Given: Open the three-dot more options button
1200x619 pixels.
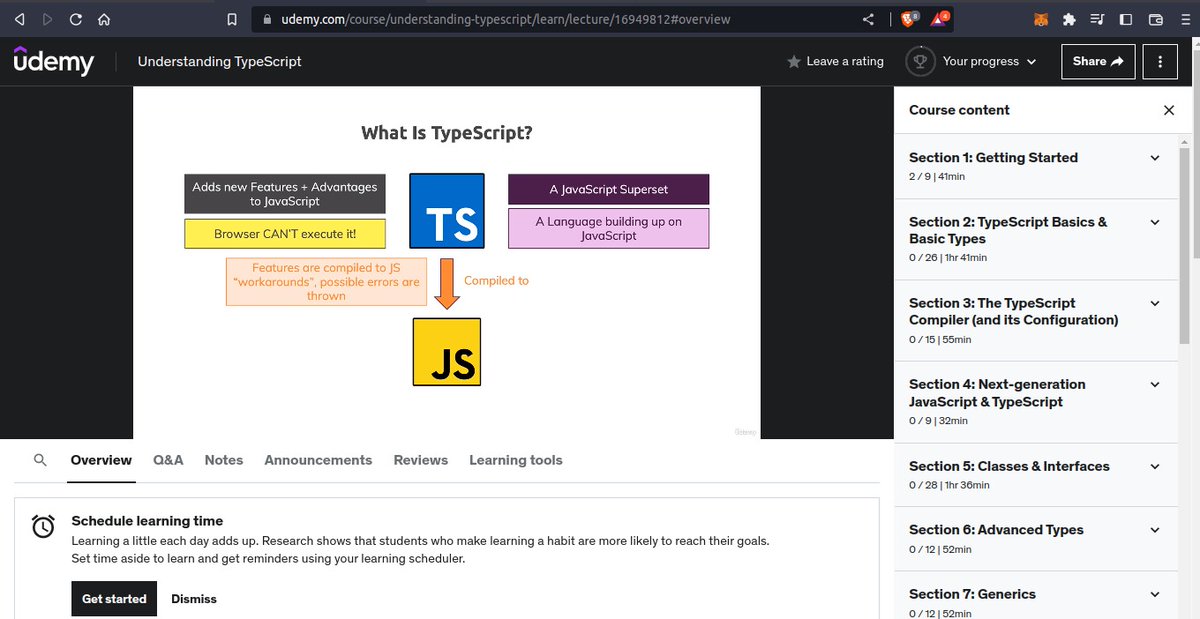Looking at the screenshot, I should tap(1160, 61).
